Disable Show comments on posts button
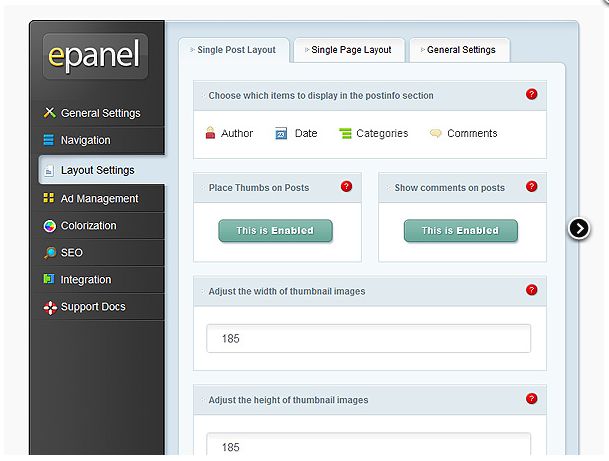 pyautogui.click(x=461, y=231)
